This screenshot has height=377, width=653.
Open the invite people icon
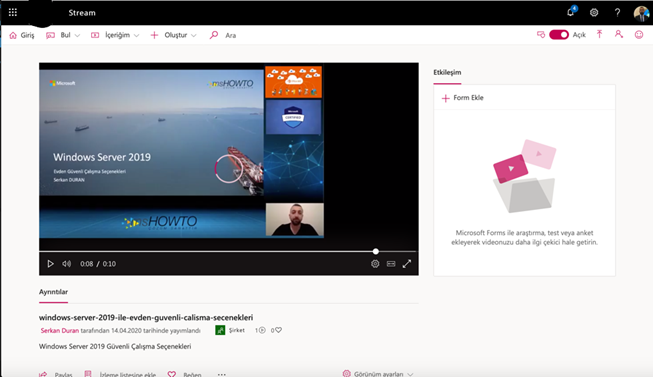[619, 35]
